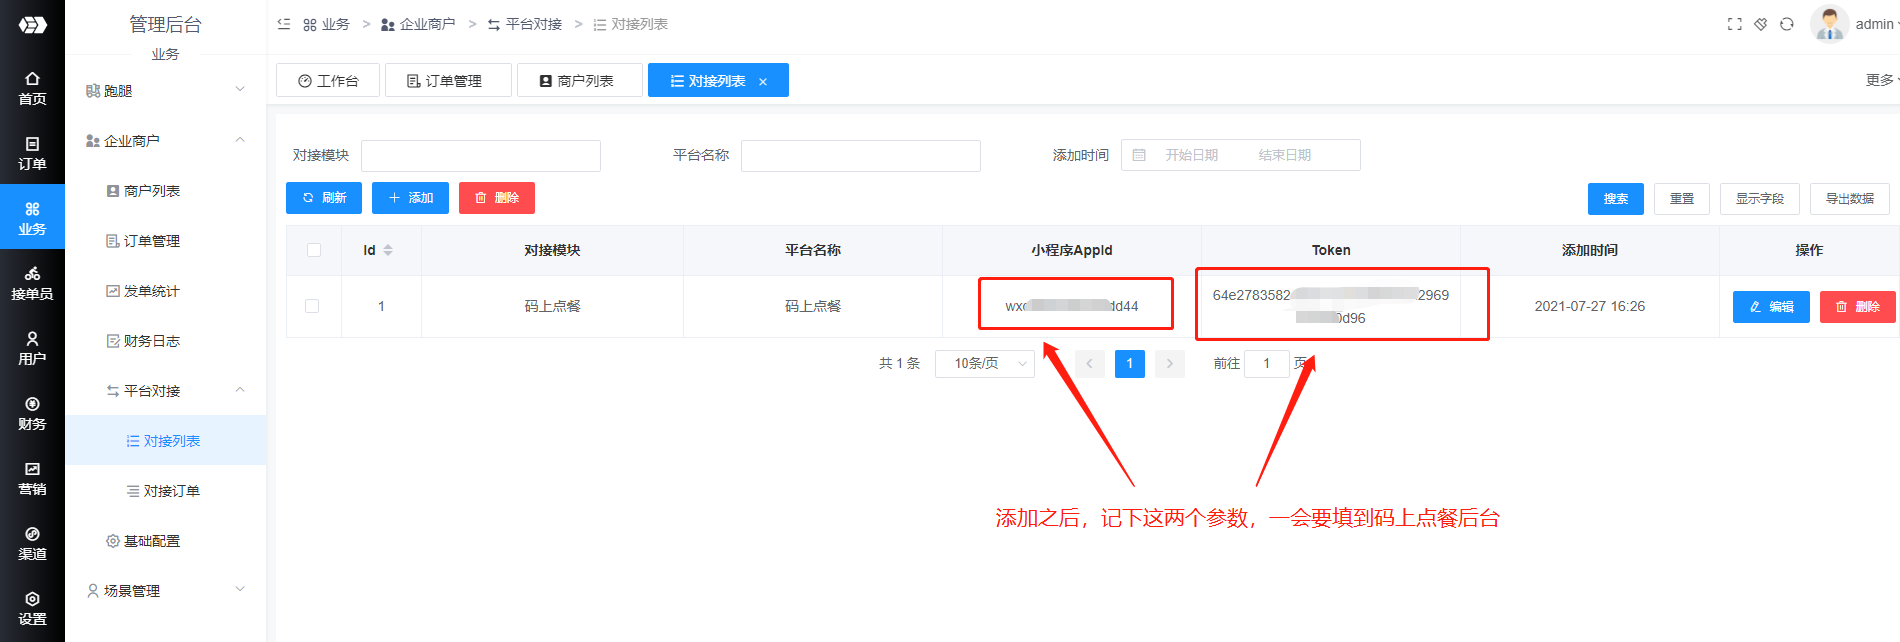Go to next page arrow
Screen dimensions: 1900x642
point(1170,363)
